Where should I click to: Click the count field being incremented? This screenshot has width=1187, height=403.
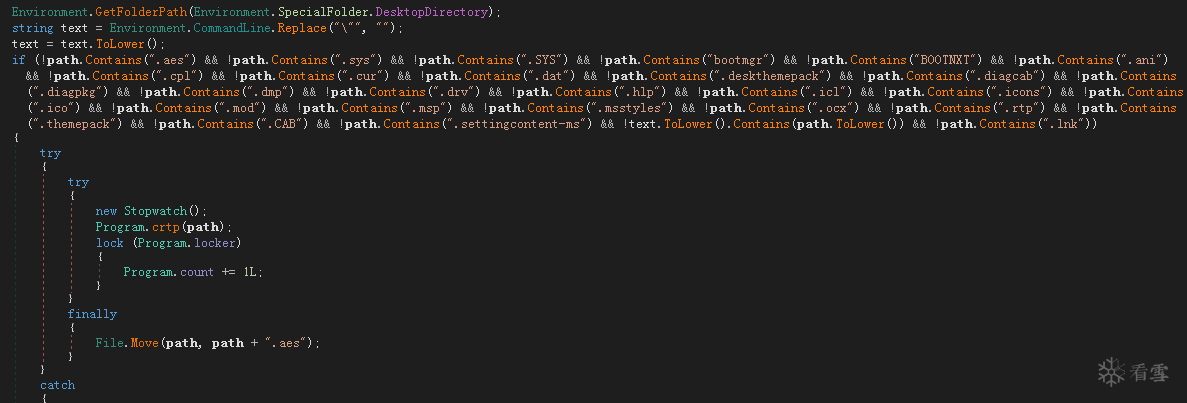(x=197, y=271)
